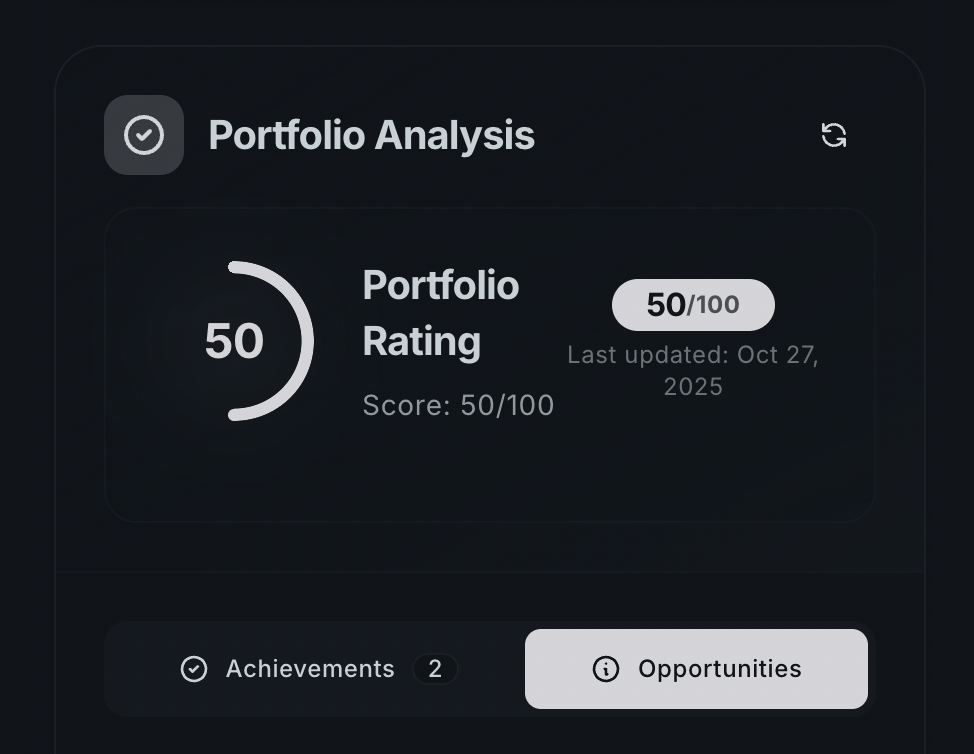Click the Portfolio Rating heading

click(440, 313)
